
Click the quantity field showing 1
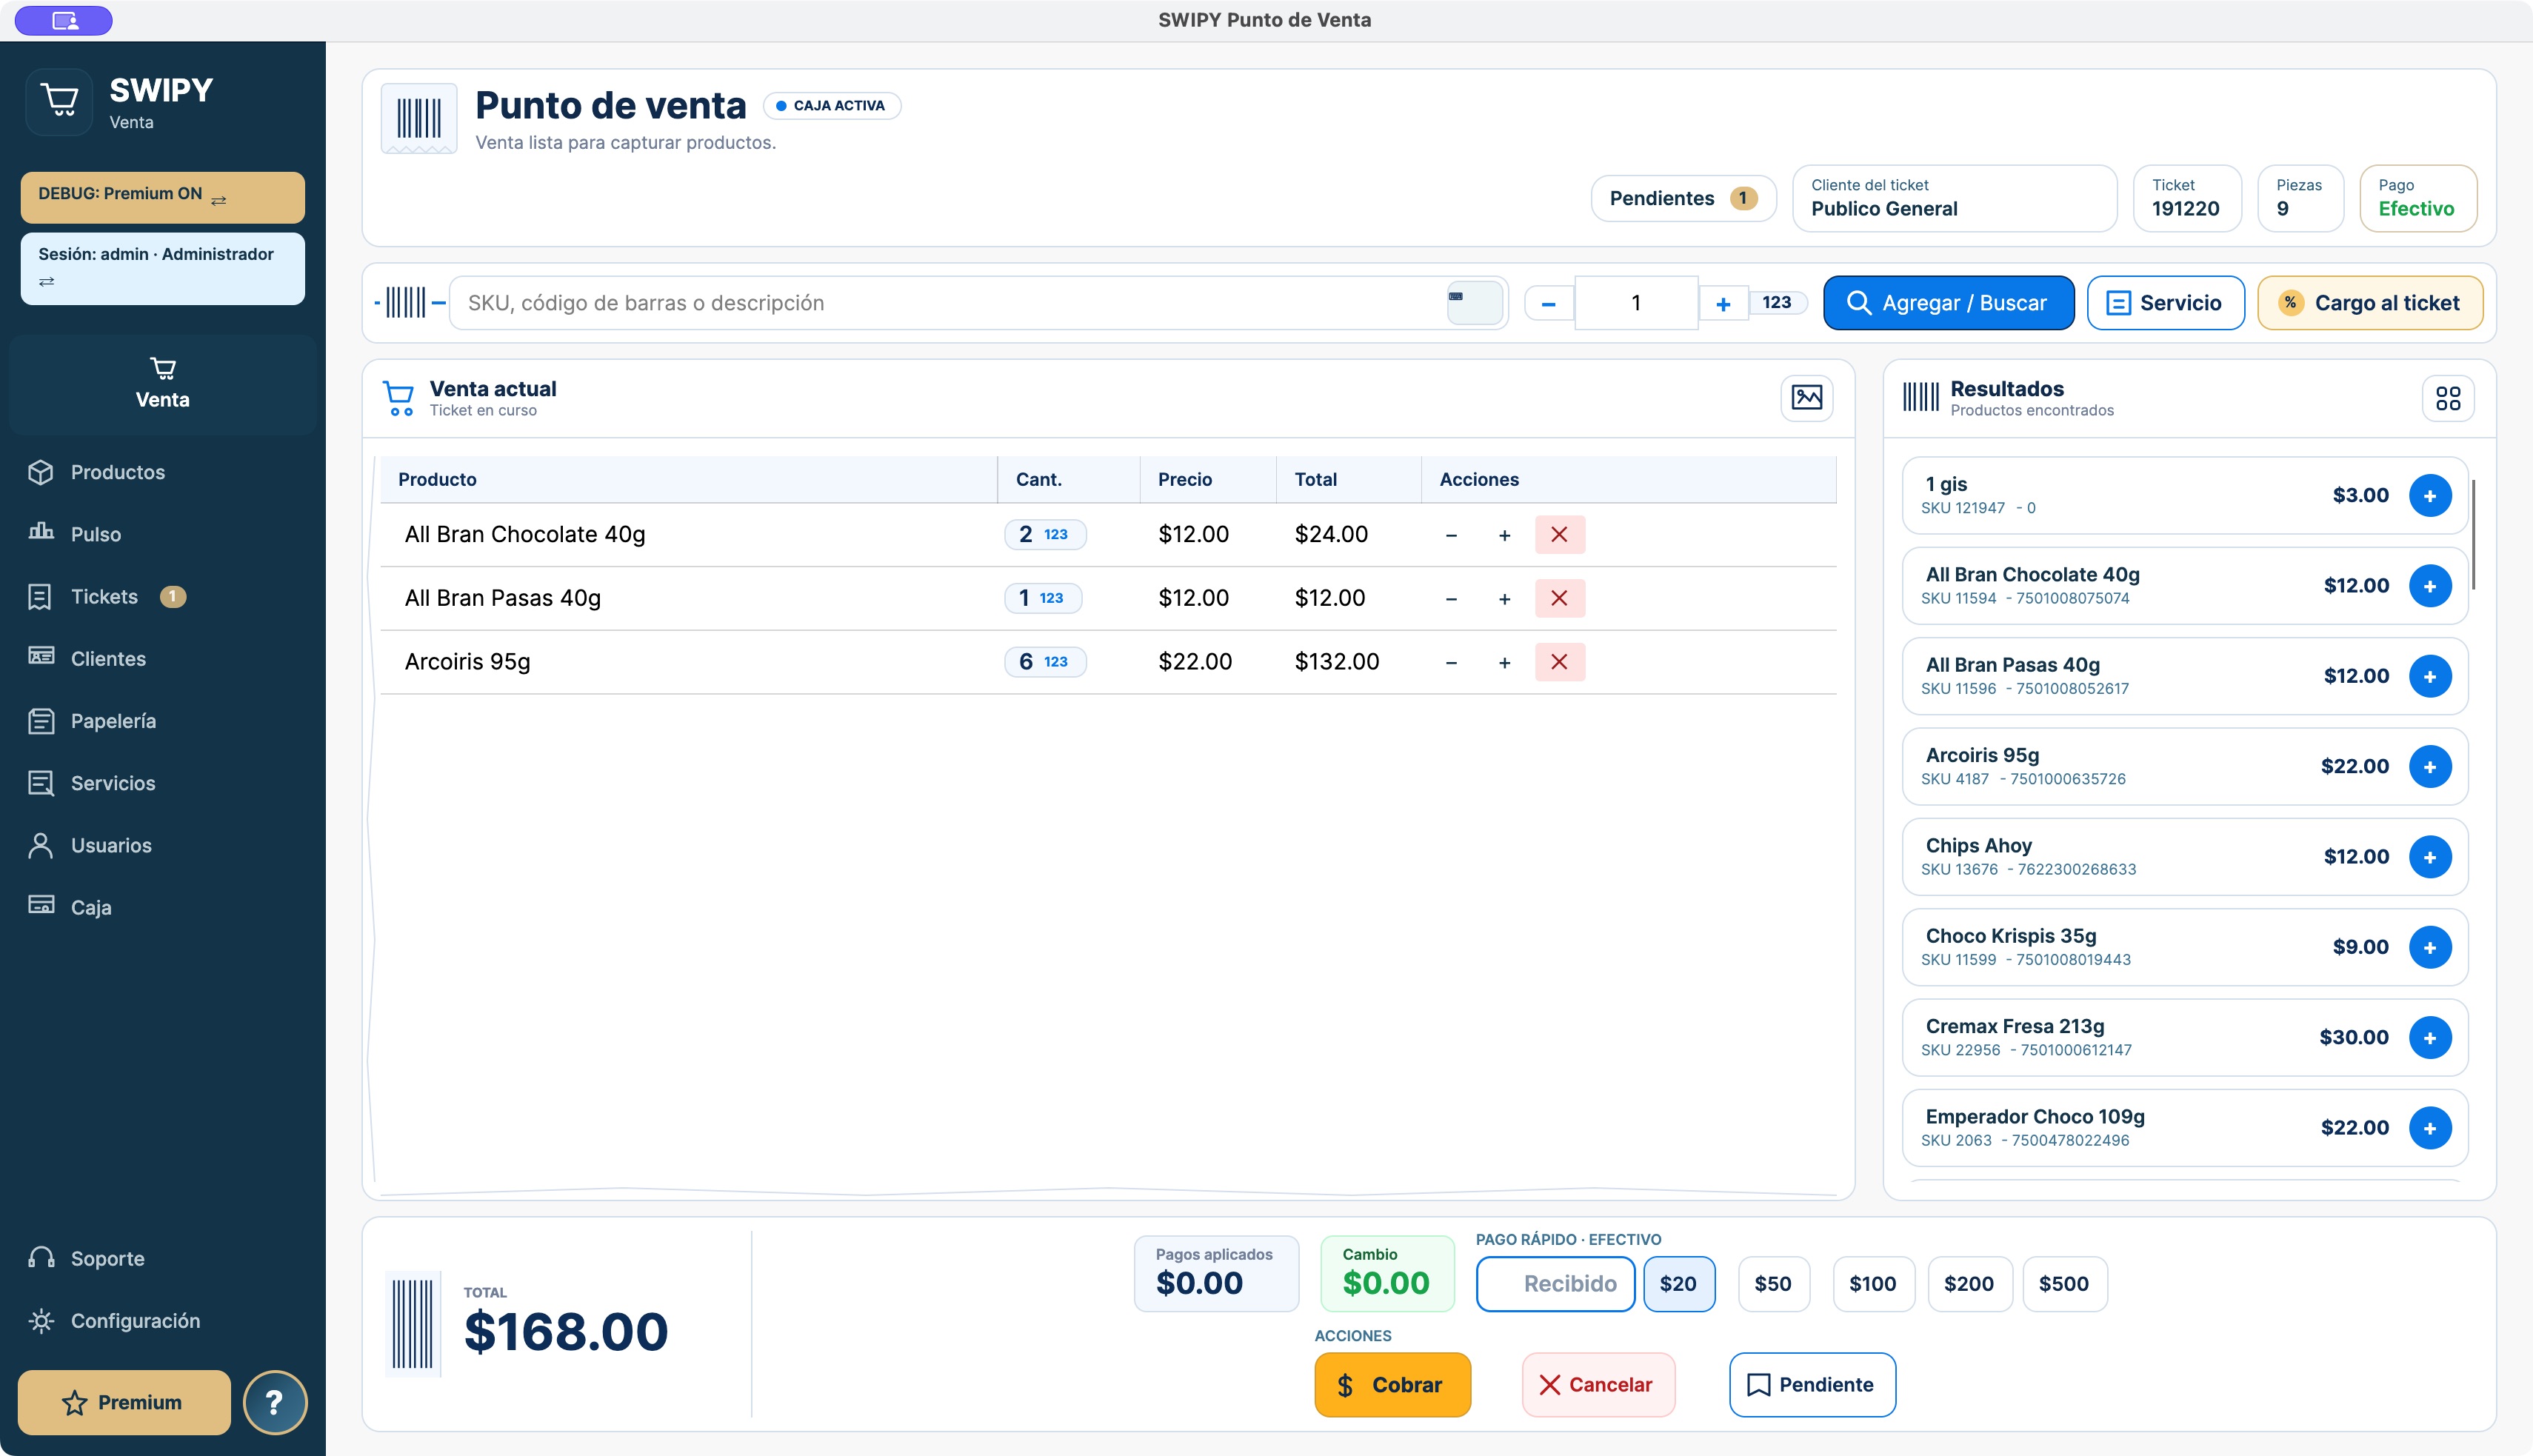1636,303
